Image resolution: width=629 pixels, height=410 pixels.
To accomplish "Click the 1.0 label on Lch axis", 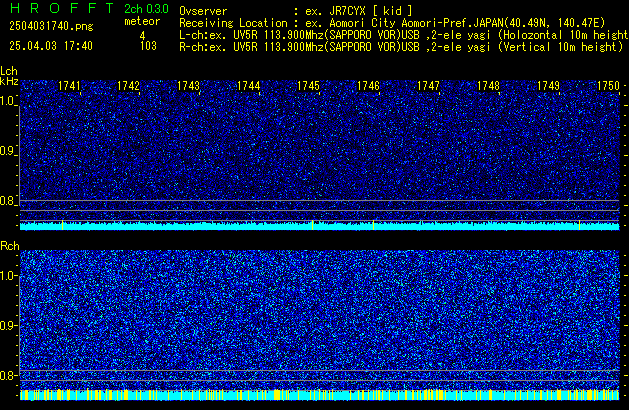I will (x=8, y=101).
